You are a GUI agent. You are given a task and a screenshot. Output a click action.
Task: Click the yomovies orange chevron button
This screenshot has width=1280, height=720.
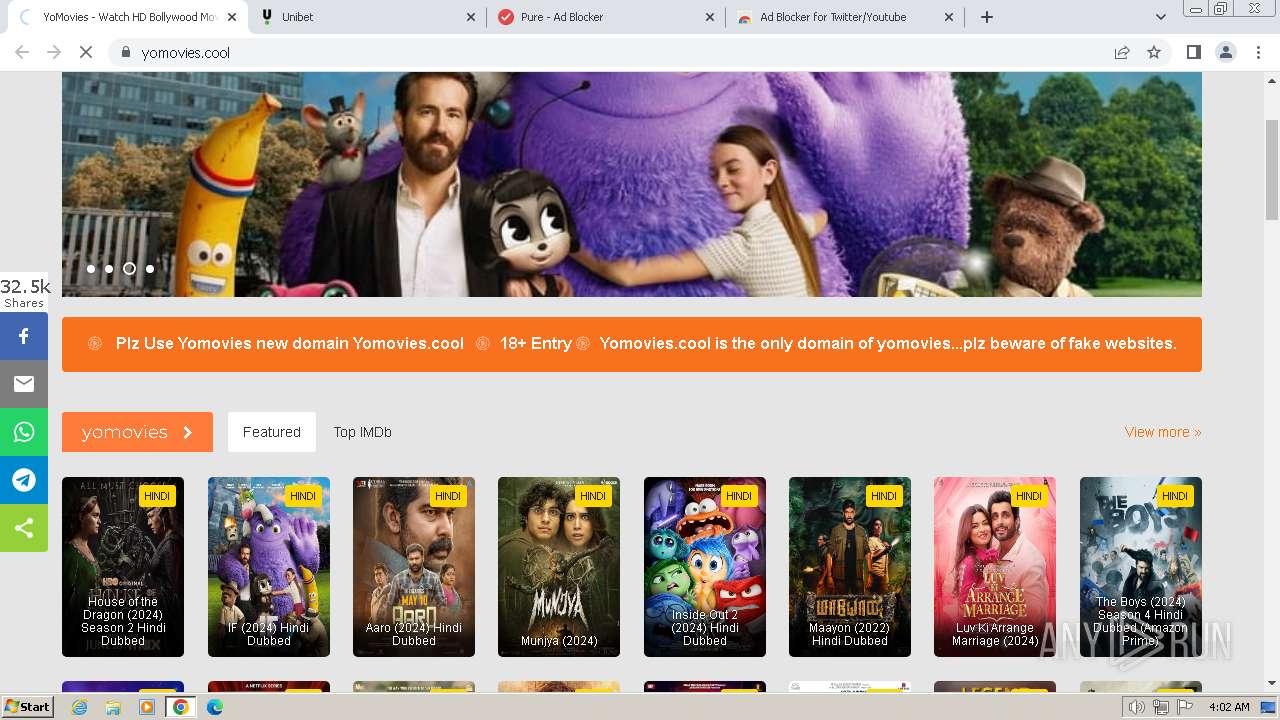pos(137,432)
